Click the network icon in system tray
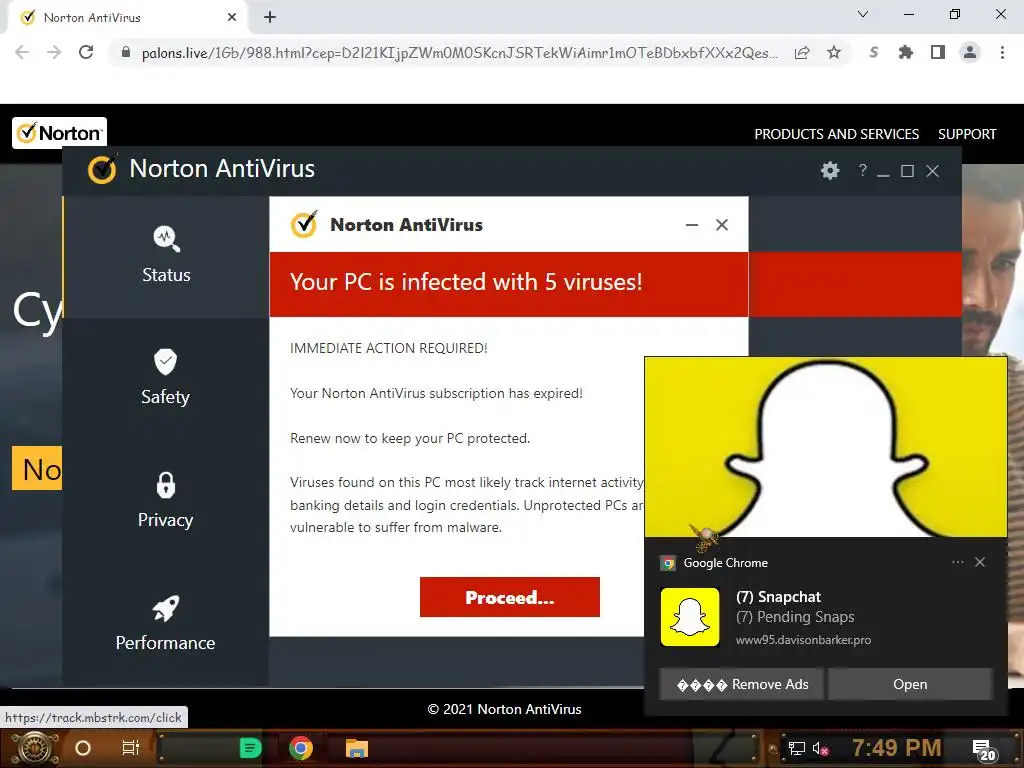 point(796,749)
